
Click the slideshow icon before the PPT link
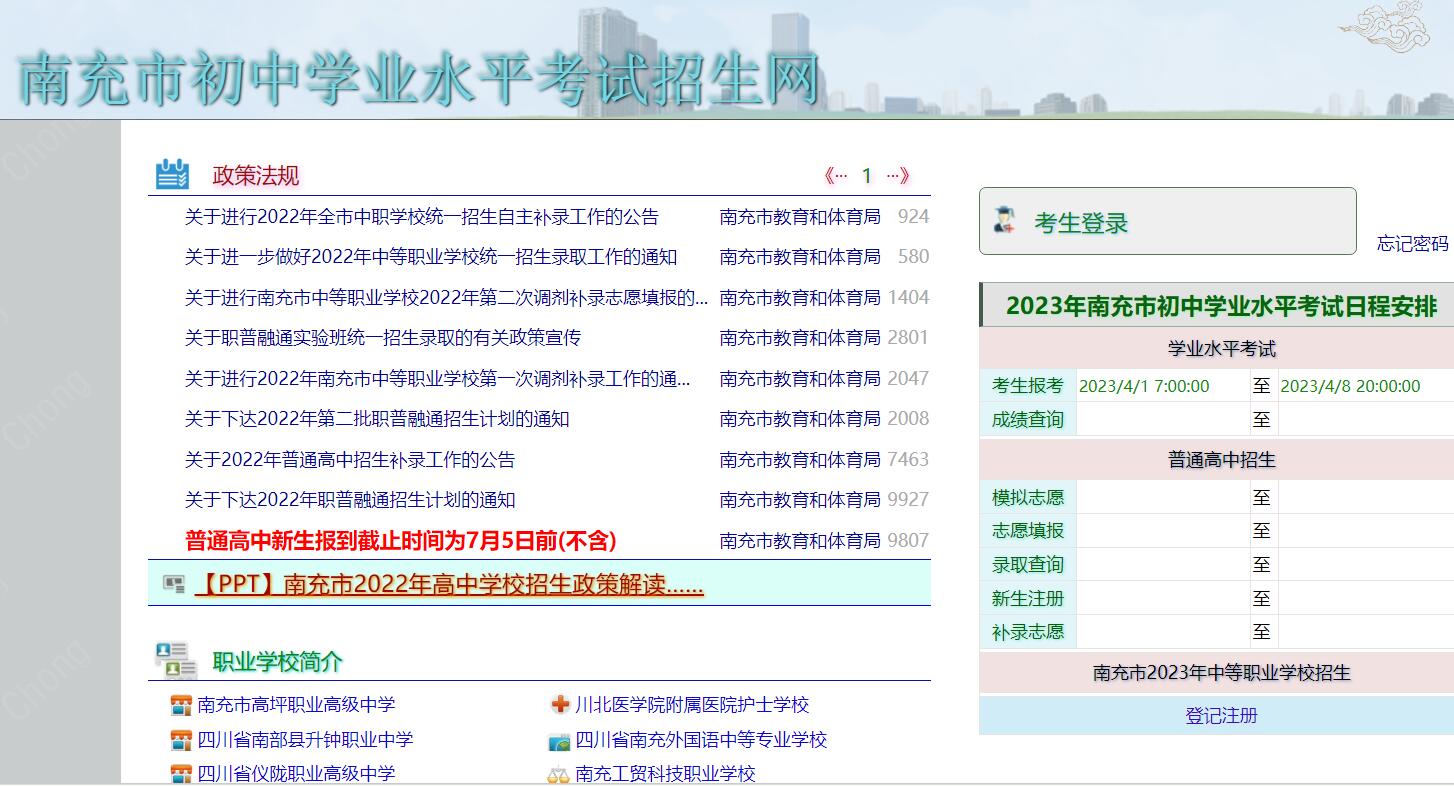pyautogui.click(x=173, y=584)
